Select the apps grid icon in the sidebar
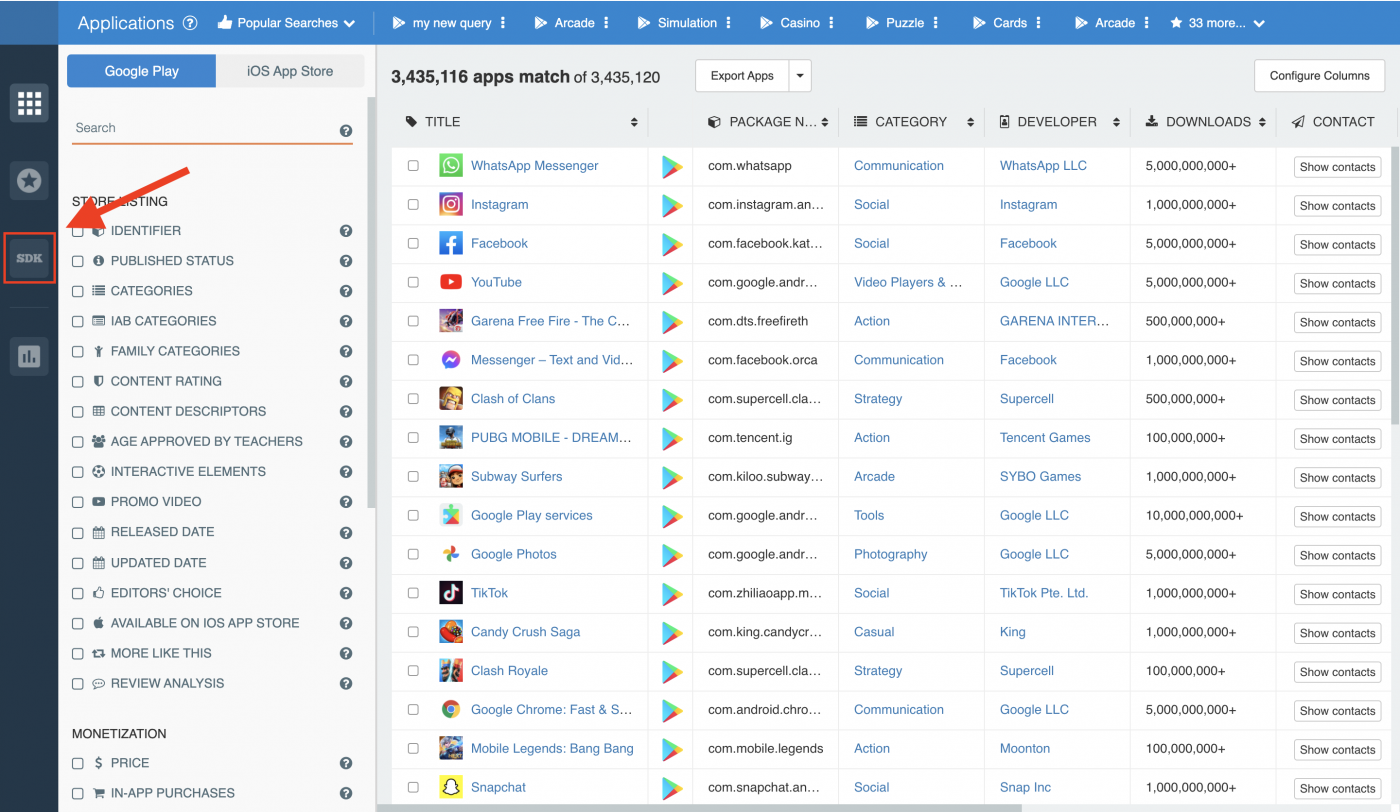This screenshot has height=812, width=1400. [x=28, y=102]
